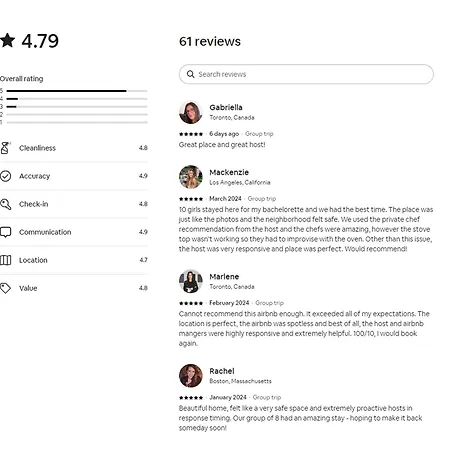This screenshot has width=450, height=450.
Task: Click the five-star rating on Marlene's review
Action: click(191, 303)
